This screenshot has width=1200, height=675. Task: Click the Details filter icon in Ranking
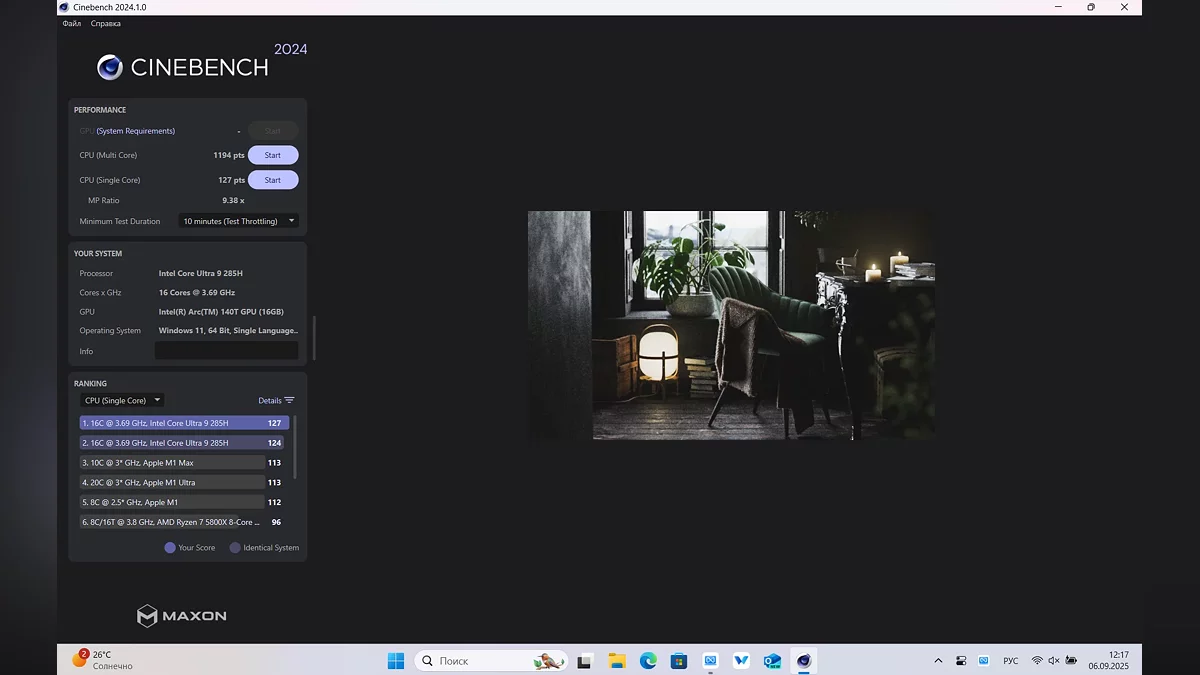(289, 400)
